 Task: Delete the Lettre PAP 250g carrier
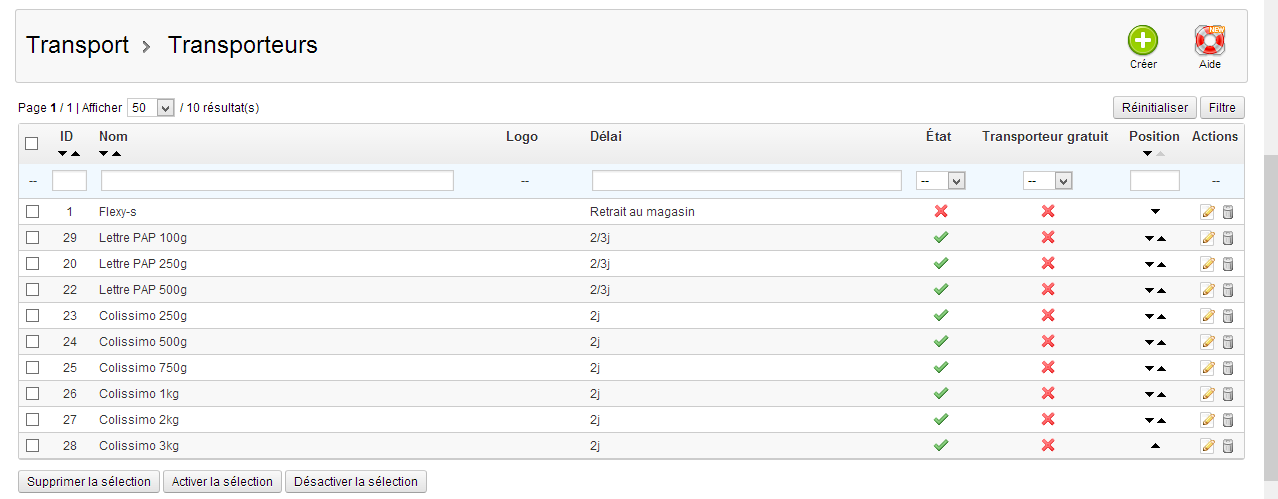pyautogui.click(x=1228, y=264)
